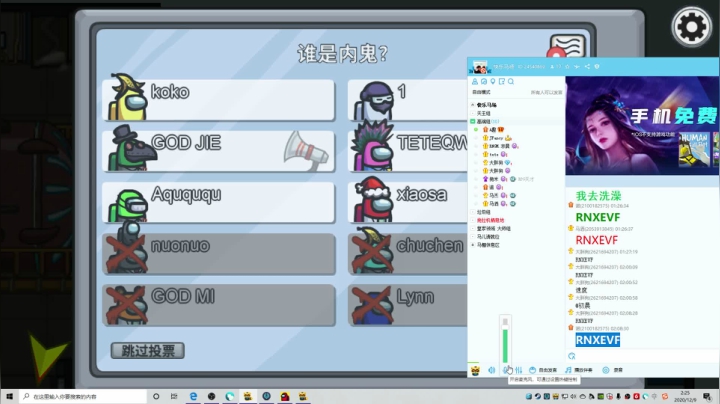Toggle the microphone icon on the bottom bar
The width and height of the screenshot is (720, 404).
pos(506,370)
